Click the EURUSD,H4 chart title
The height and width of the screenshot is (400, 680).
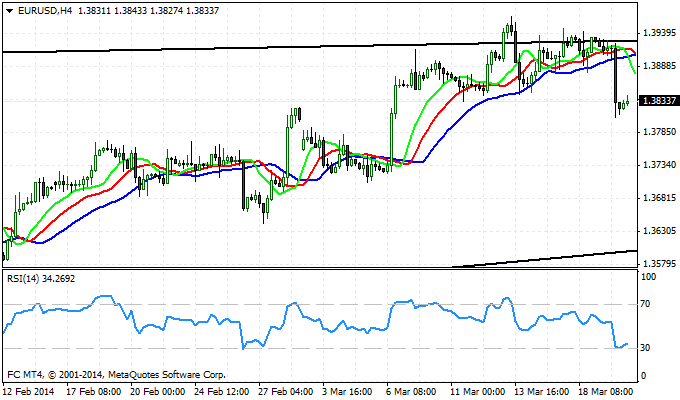(x=45, y=11)
